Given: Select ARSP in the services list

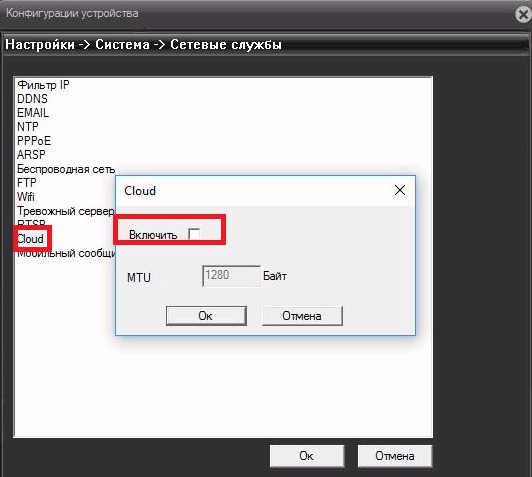Looking at the screenshot, I should click(31, 154).
